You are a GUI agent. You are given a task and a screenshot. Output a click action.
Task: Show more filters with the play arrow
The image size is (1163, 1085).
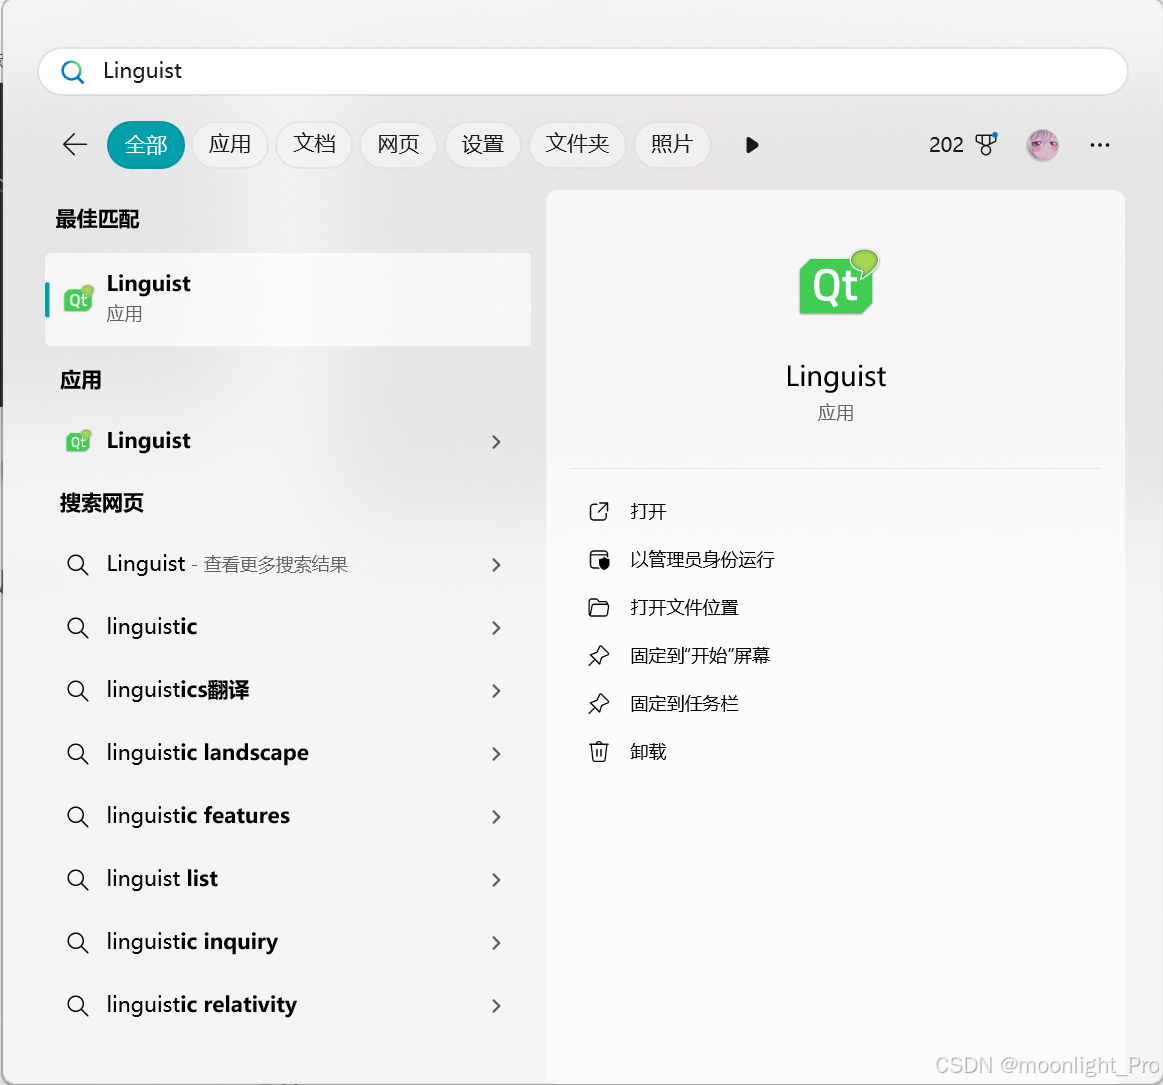click(x=752, y=145)
